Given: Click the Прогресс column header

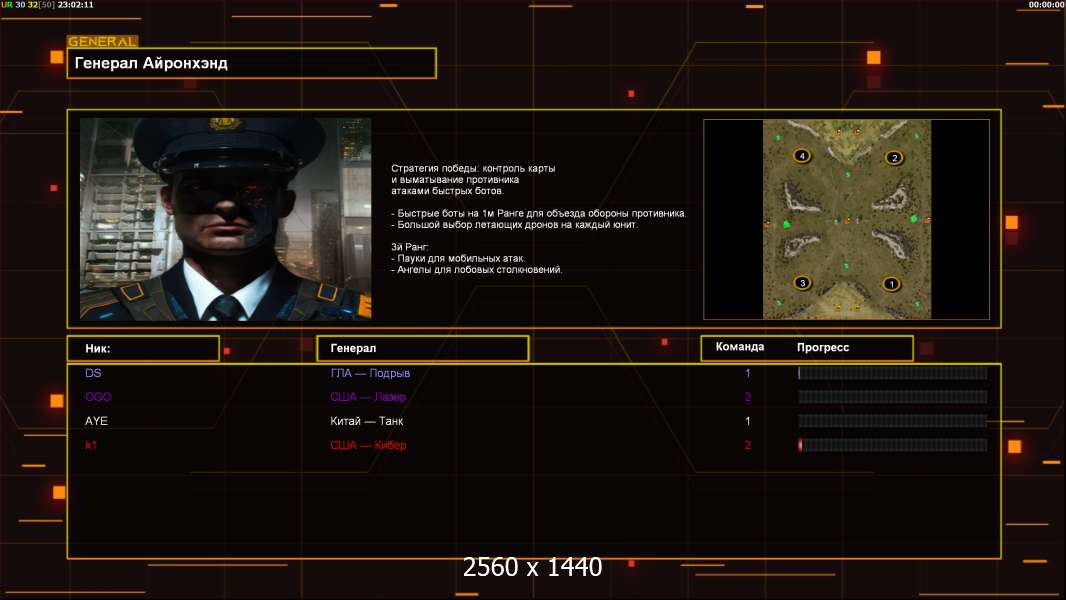Looking at the screenshot, I should 823,347.
